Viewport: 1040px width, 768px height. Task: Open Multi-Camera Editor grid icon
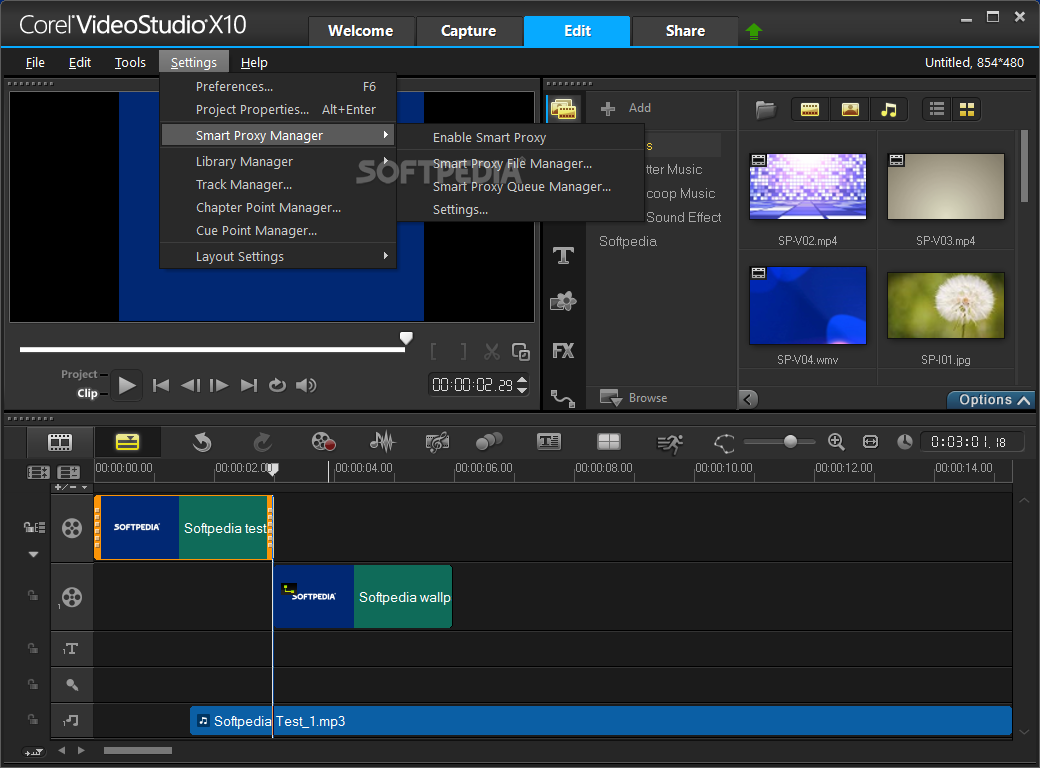click(608, 442)
